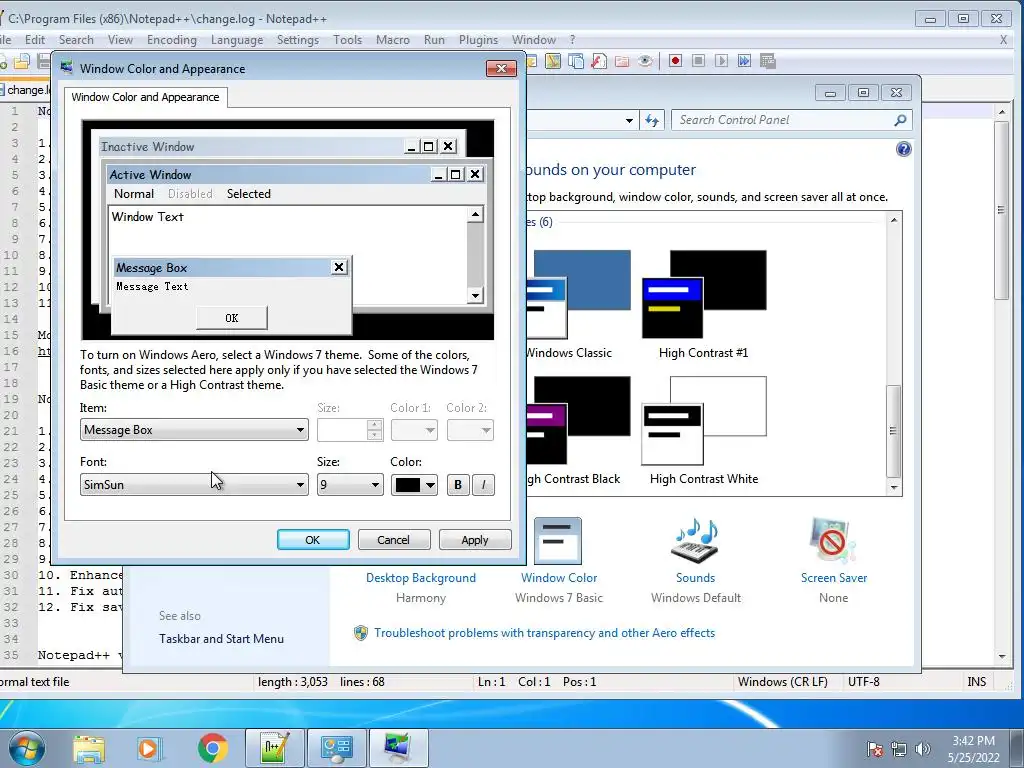Viewport: 1024px width, 768px height.
Task: Click the UTF-8 status bar entry
Action: pos(863,682)
